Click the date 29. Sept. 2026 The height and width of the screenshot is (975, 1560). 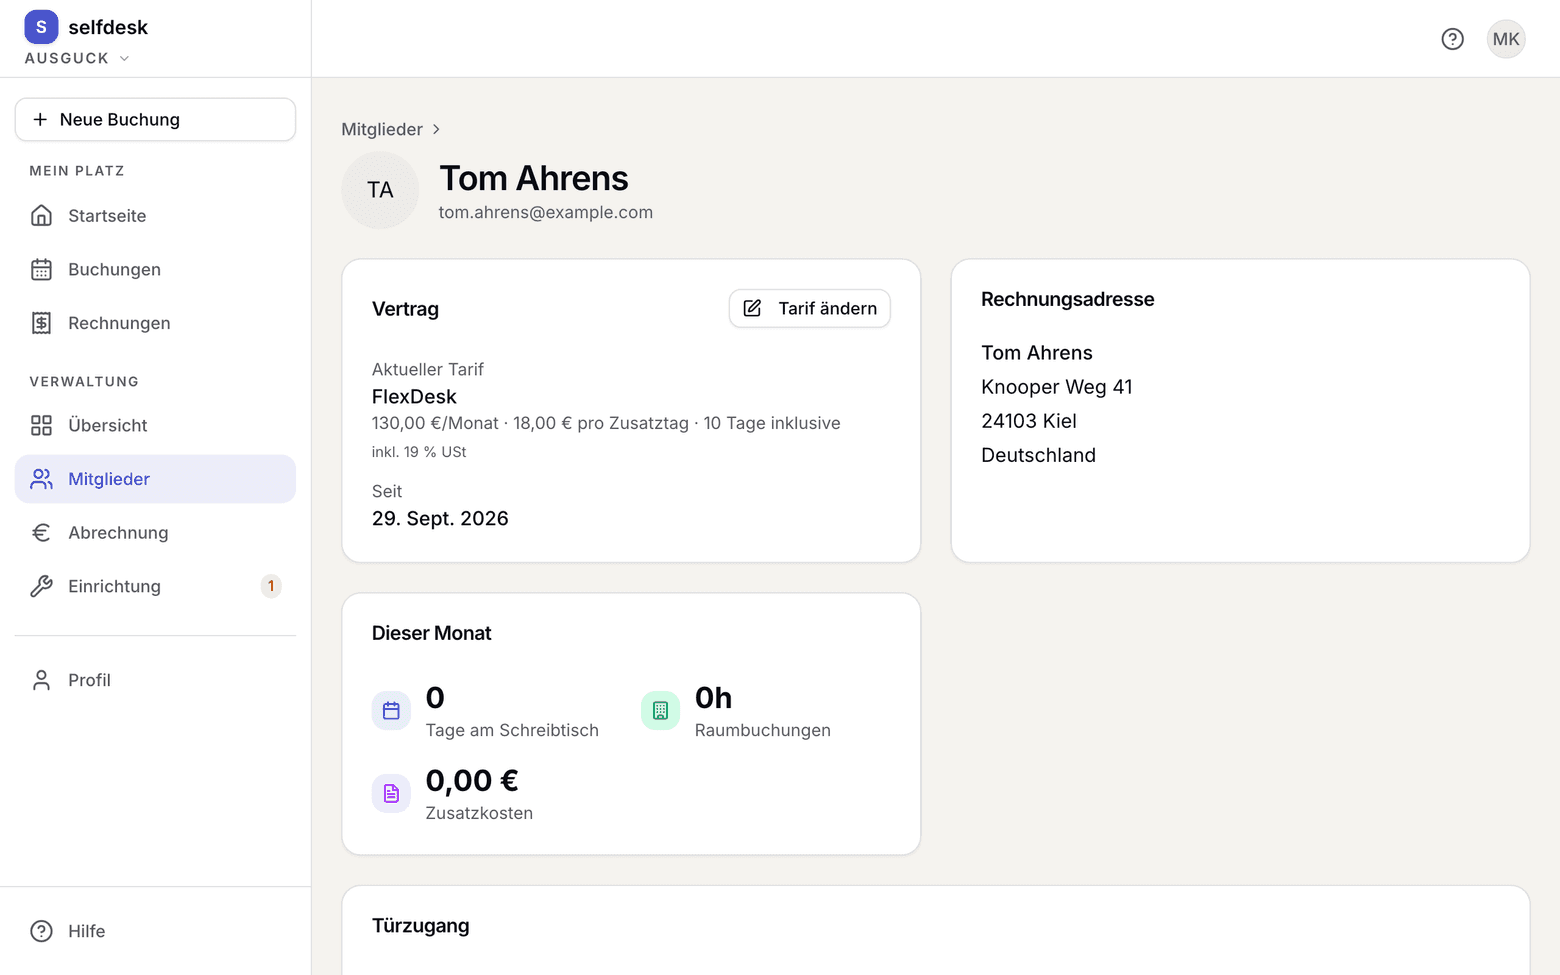click(x=440, y=519)
